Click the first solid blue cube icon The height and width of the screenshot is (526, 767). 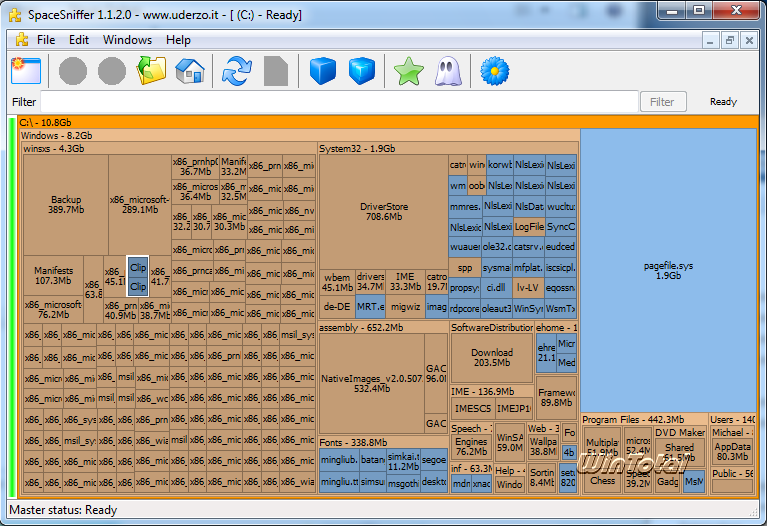pyautogui.click(x=321, y=71)
